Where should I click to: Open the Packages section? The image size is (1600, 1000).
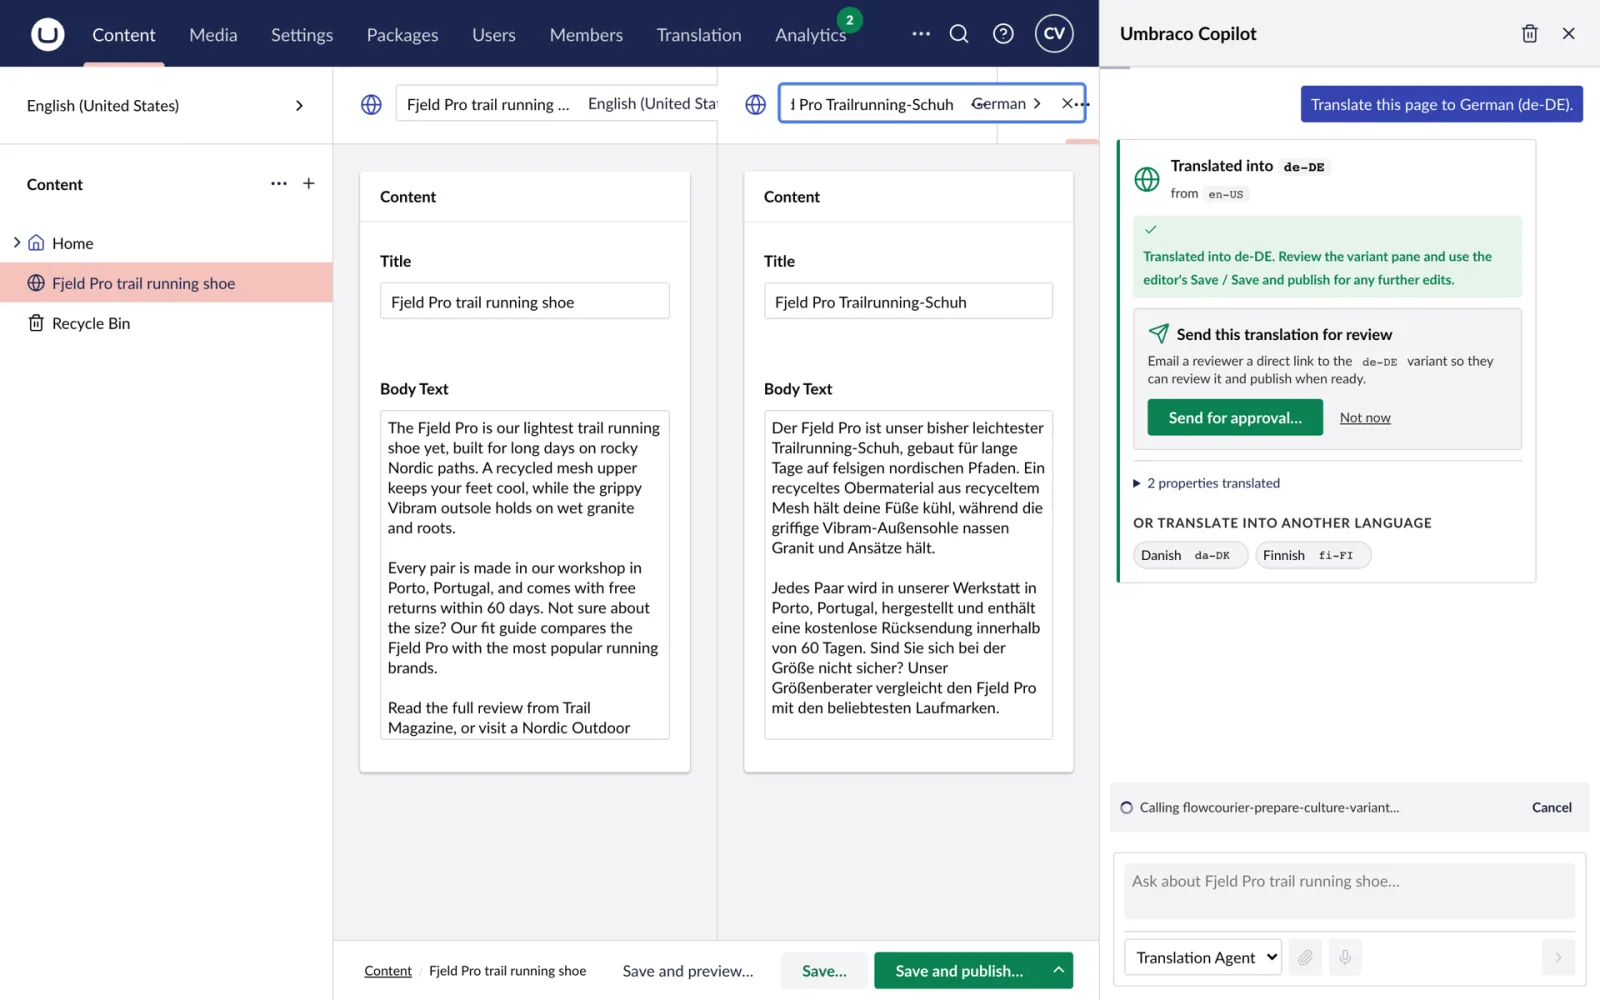402,34
